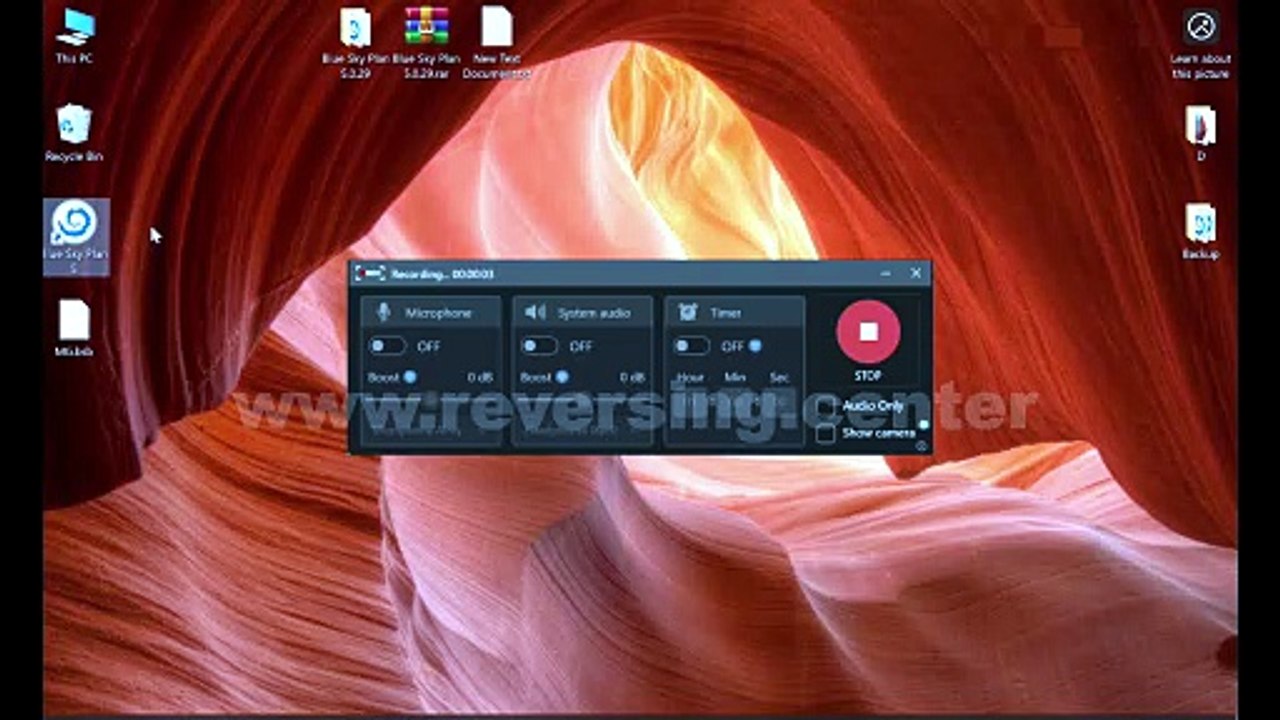Image resolution: width=1280 pixels, height=720 pixels.
Task: Click the recorder logo in the title bar
Action: click(x=371, y=273)
